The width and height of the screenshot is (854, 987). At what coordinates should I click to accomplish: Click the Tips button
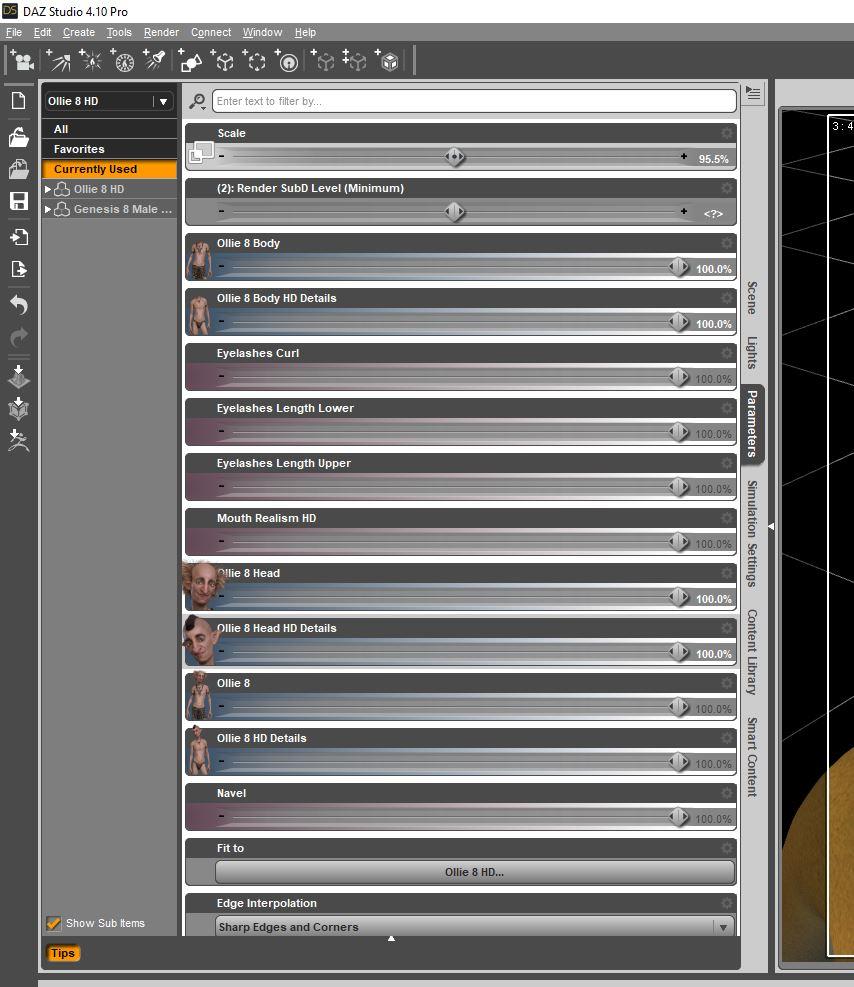(62, 953)
